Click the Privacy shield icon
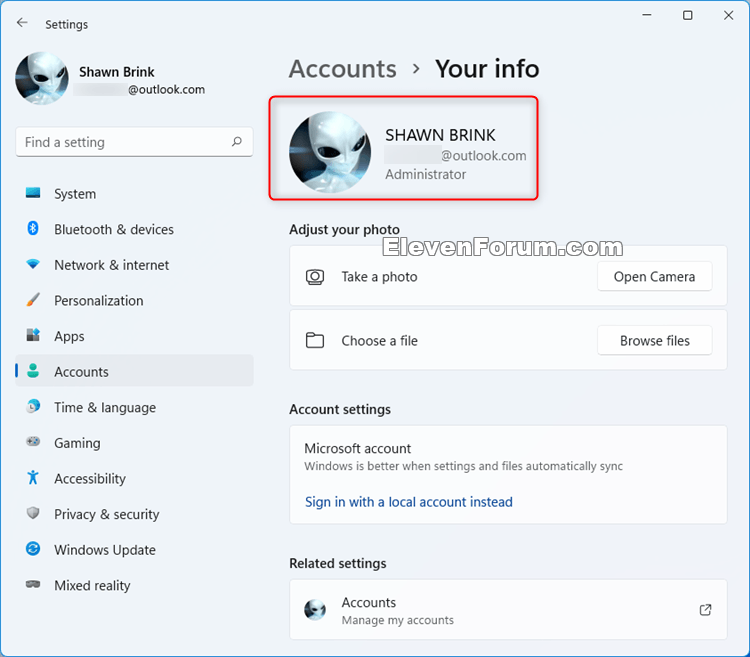750x657 pixels. 33,513
